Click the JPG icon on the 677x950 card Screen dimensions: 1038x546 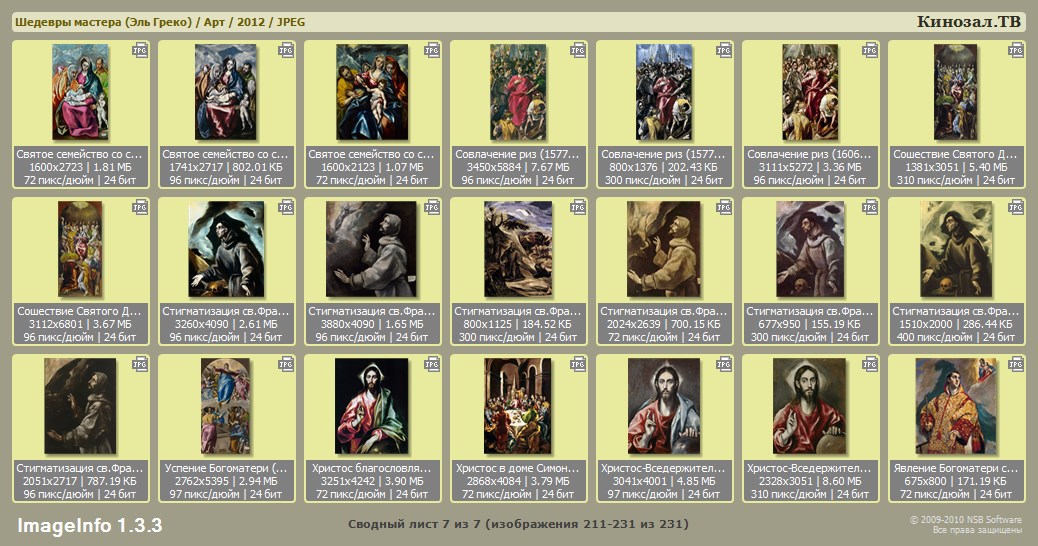pos(870,208)
